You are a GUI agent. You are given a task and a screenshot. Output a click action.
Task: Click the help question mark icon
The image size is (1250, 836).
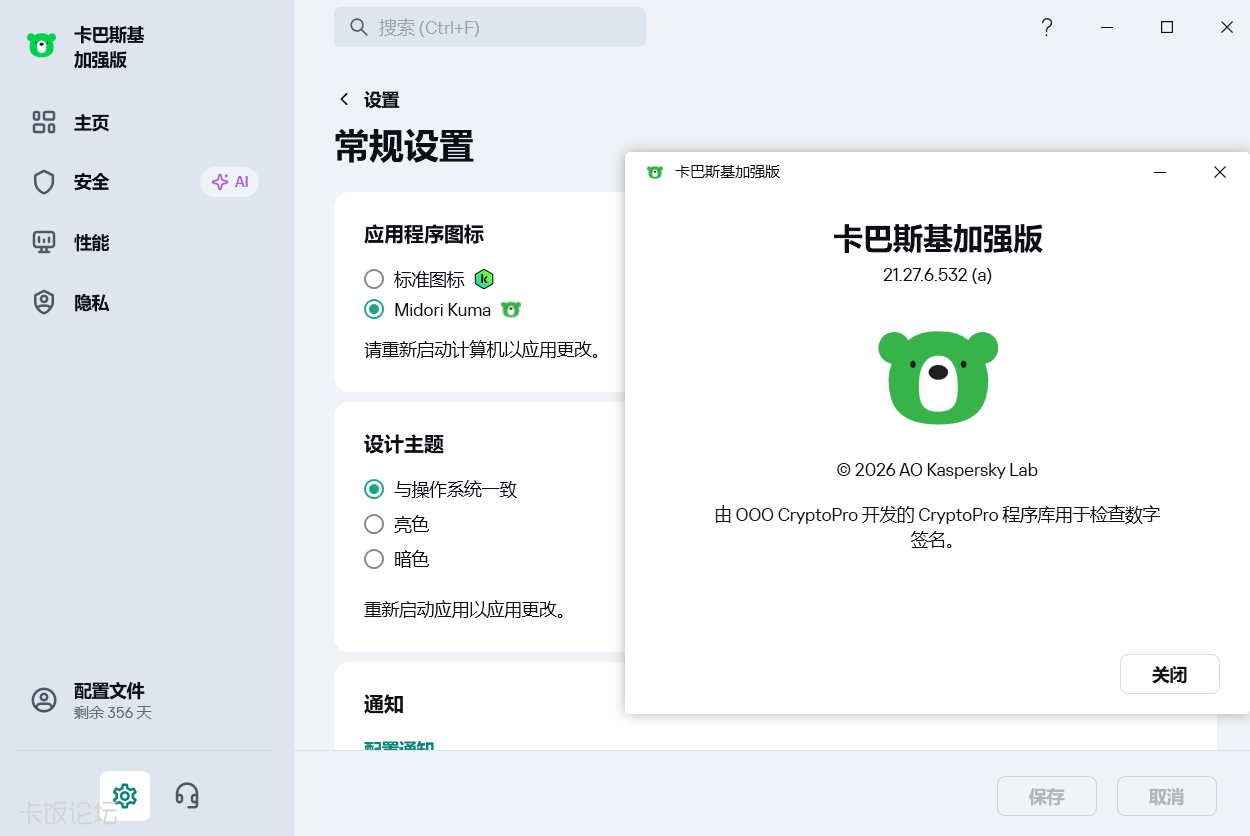click(1047, 27)
